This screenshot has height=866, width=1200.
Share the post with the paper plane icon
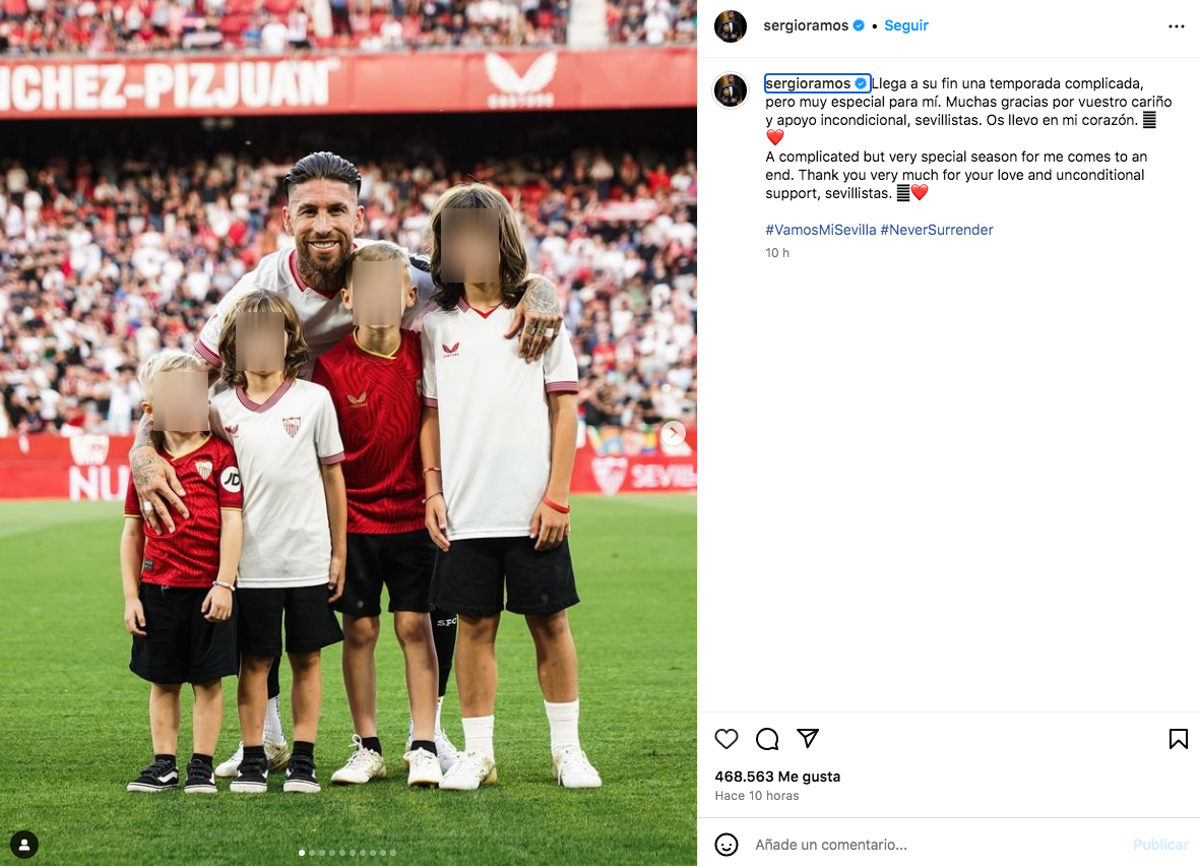pos(808,738)
